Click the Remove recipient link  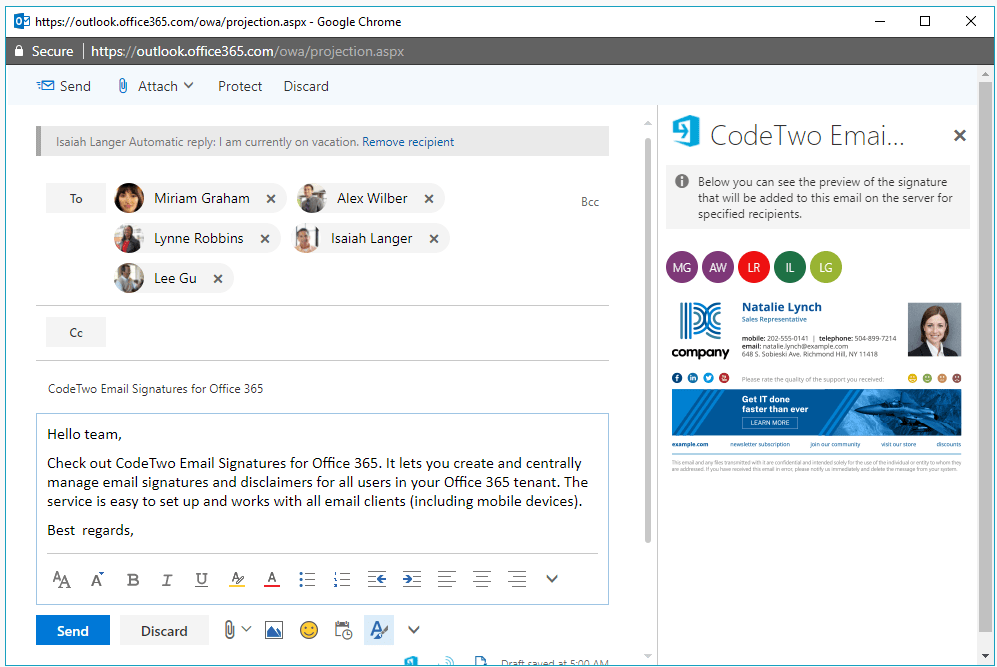coord(408,142)
